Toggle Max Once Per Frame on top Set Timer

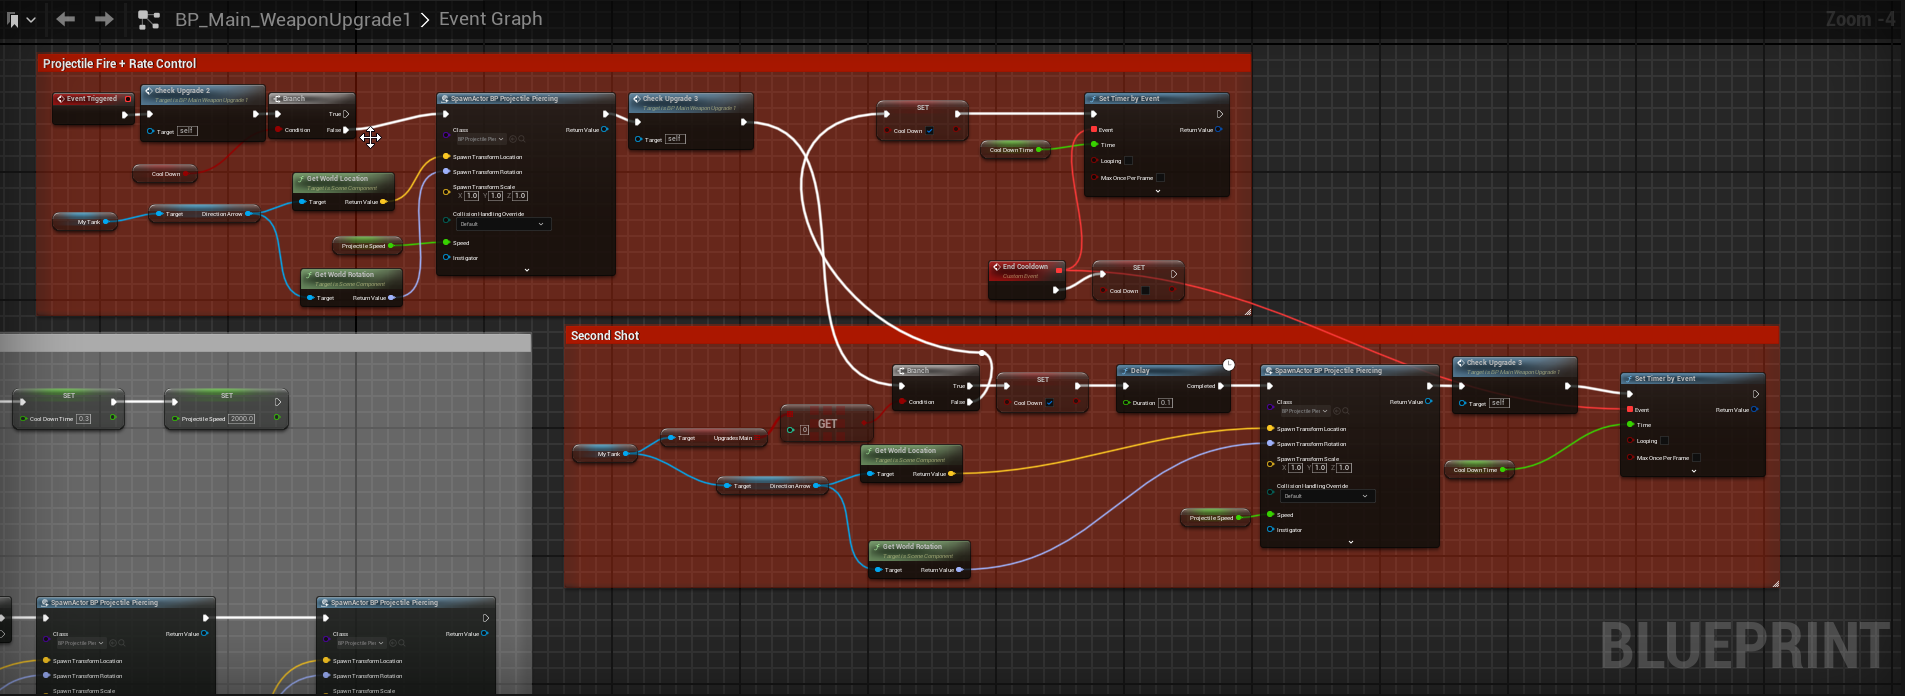[x=1160, y=178]
